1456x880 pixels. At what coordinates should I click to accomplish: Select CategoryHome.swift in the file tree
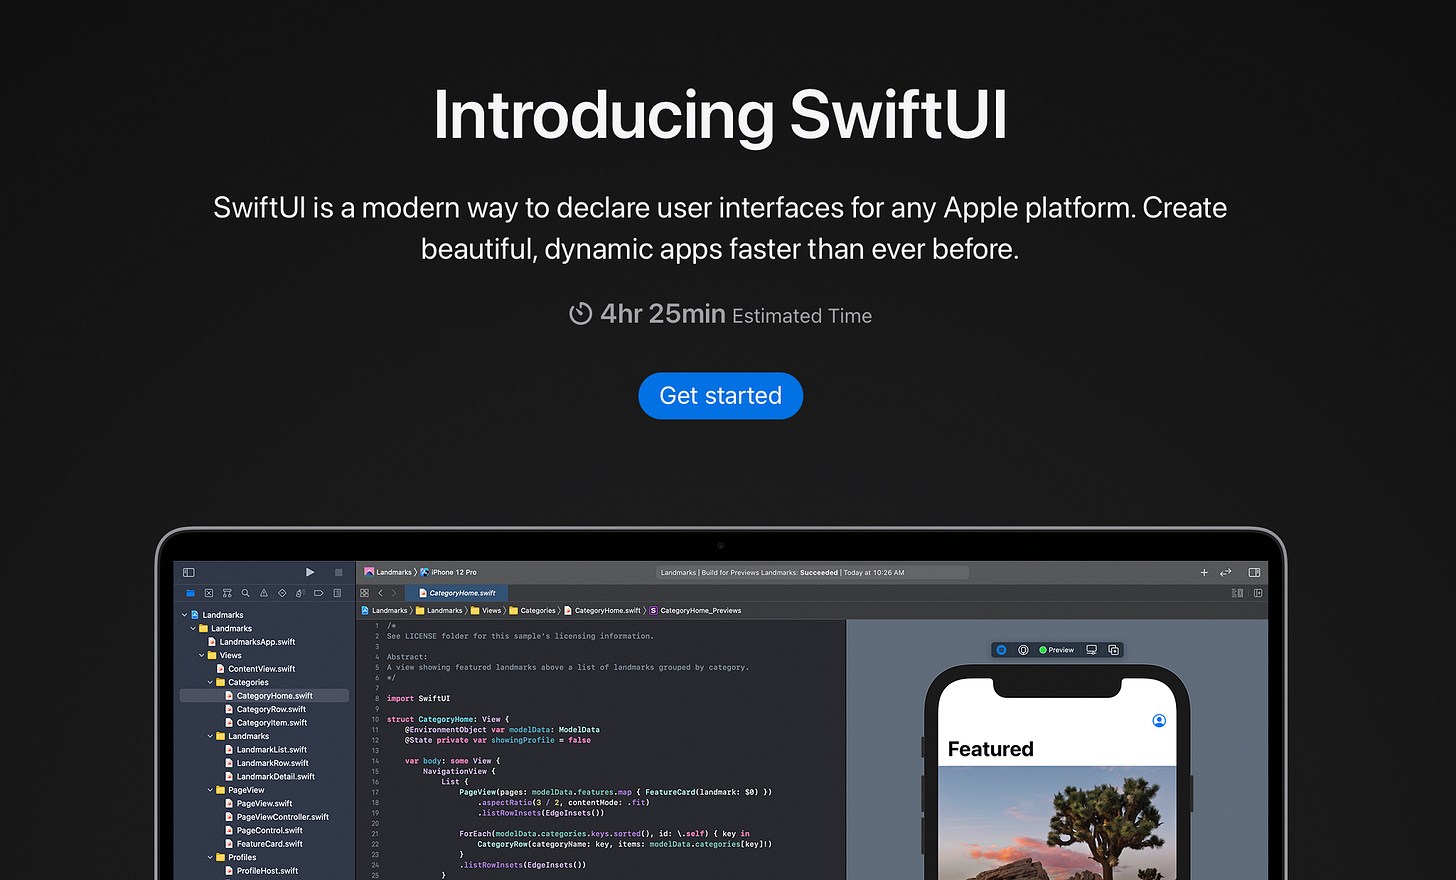pyautogui.click(x=264, y=696)
